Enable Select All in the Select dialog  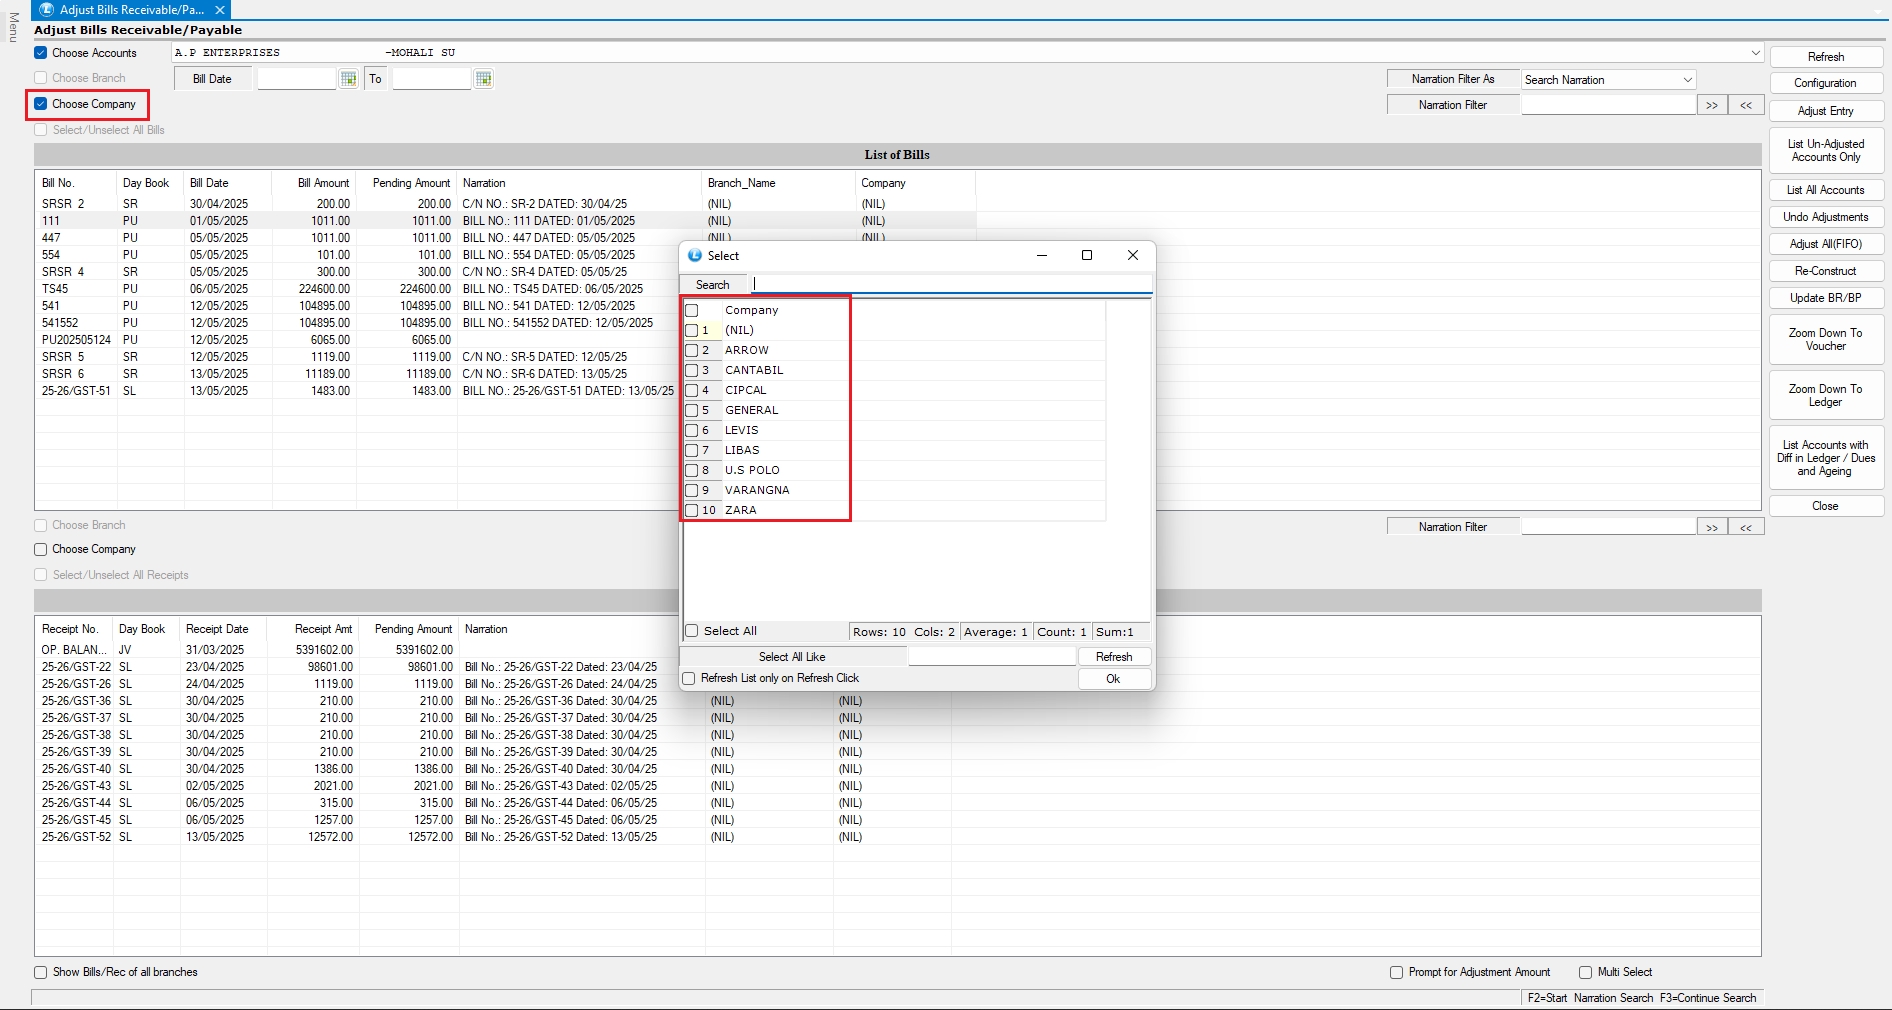click(691, 631)
